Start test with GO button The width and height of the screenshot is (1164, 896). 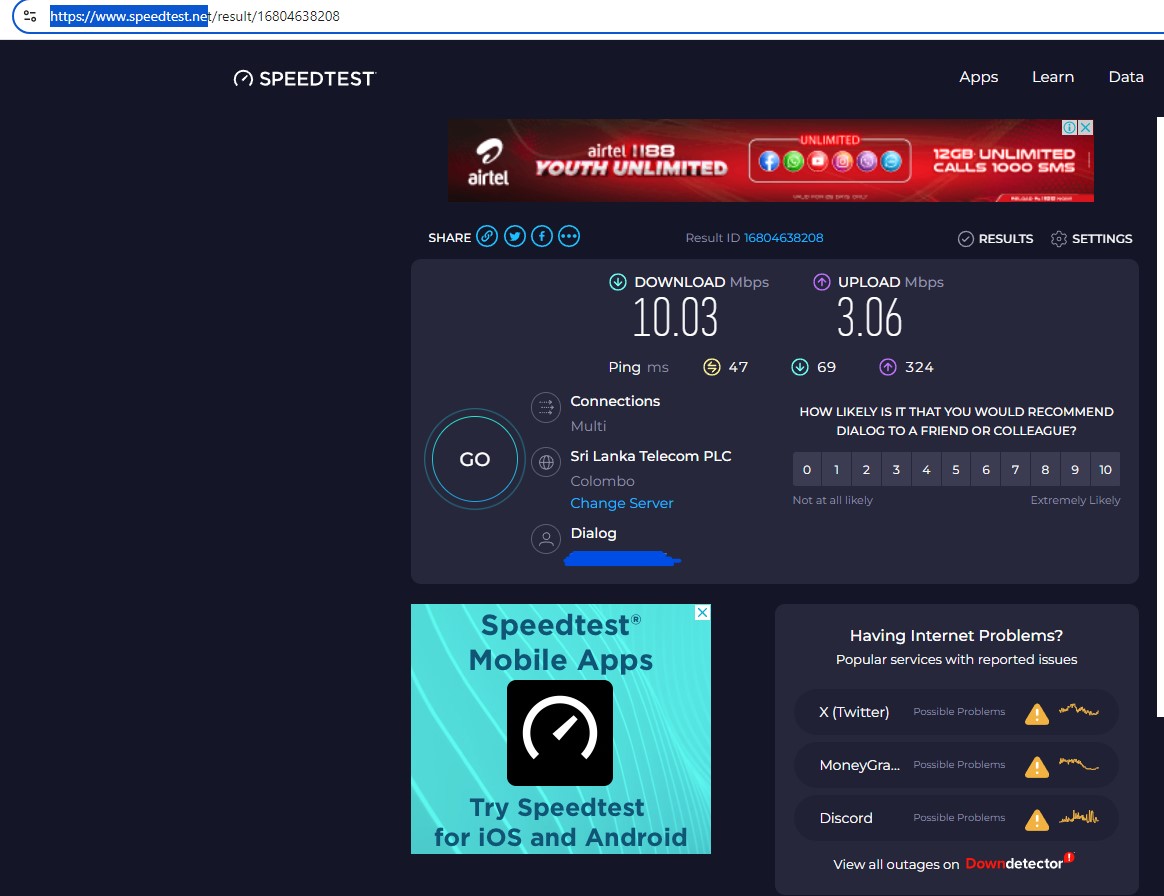tap(474, 459)
